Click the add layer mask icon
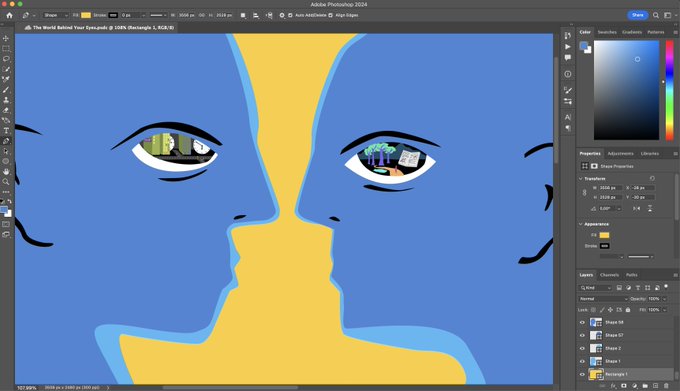 [x=624, y=385]
